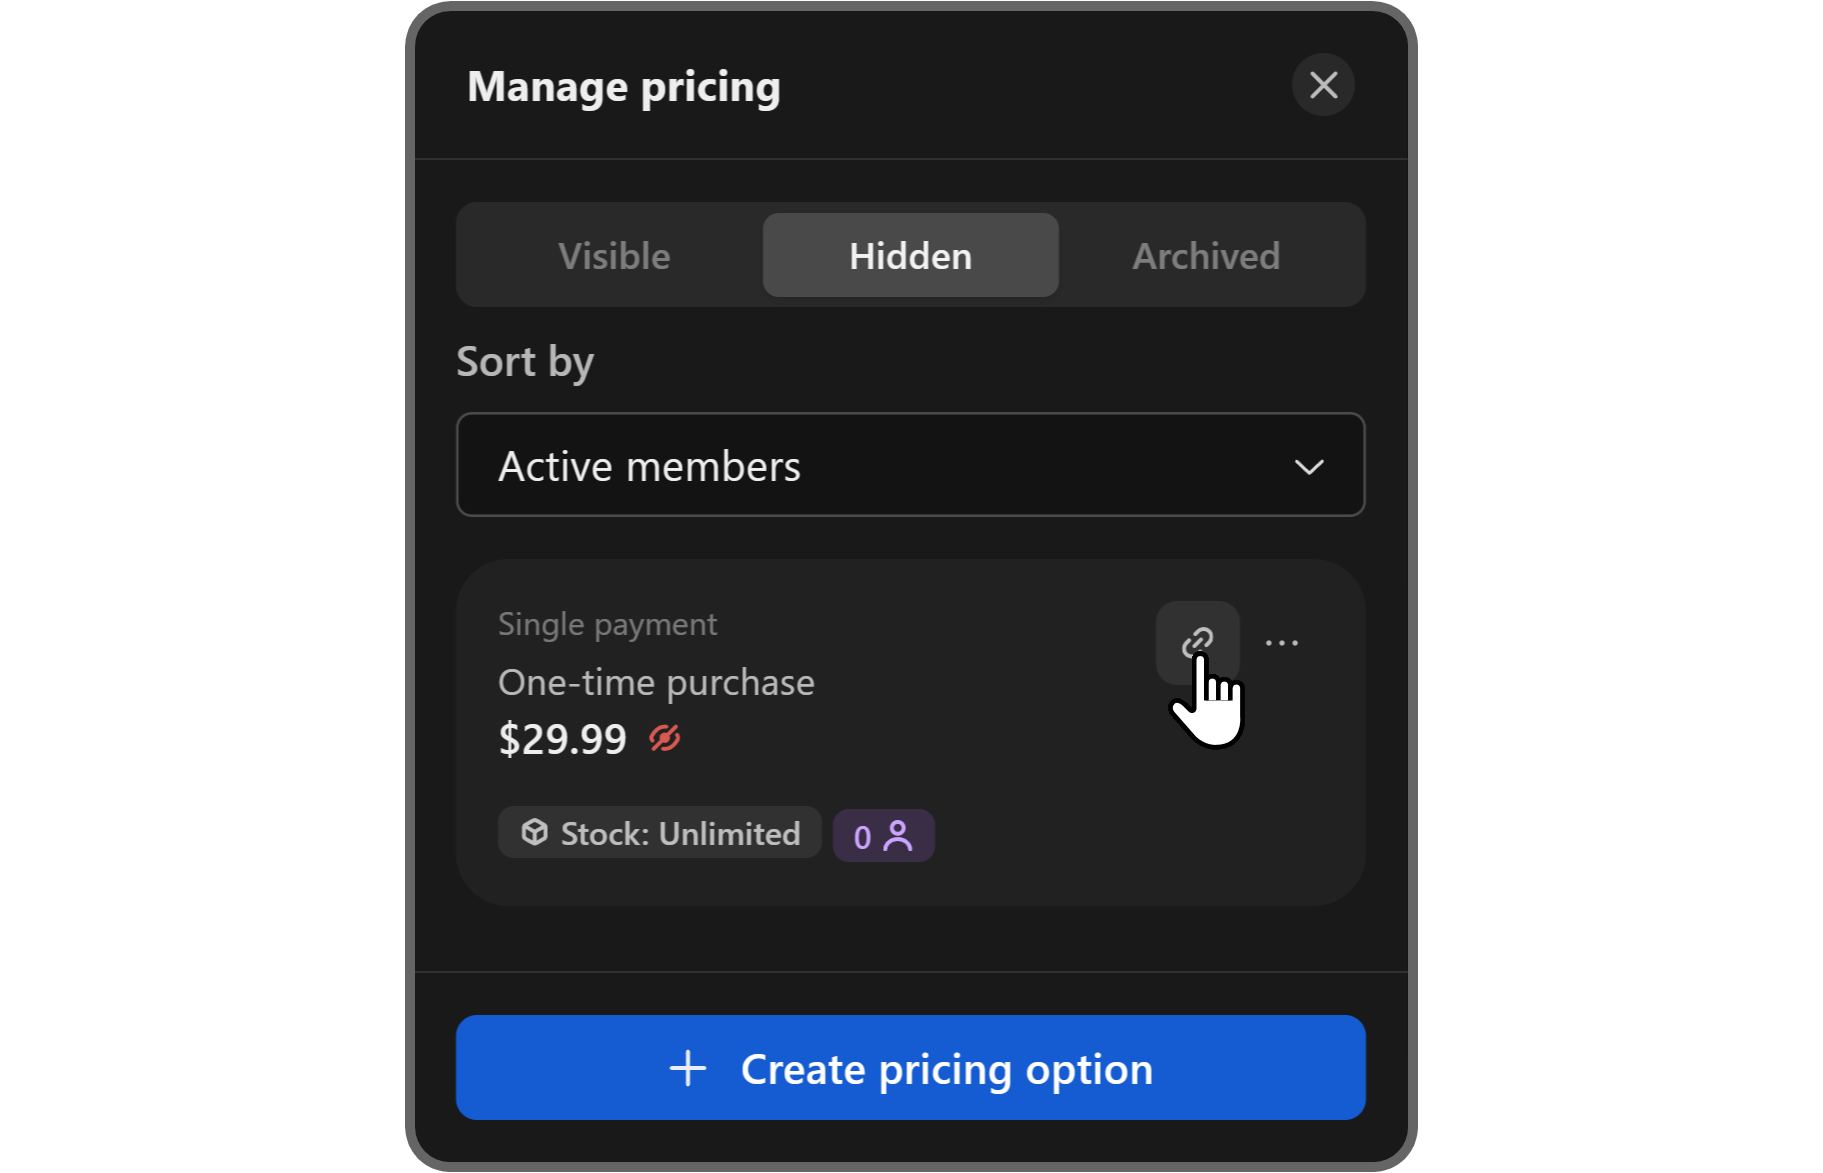The width and height of the screenshot is (1823, 1173).
Task: Click the Sort by label
Action: click(525, 362)
